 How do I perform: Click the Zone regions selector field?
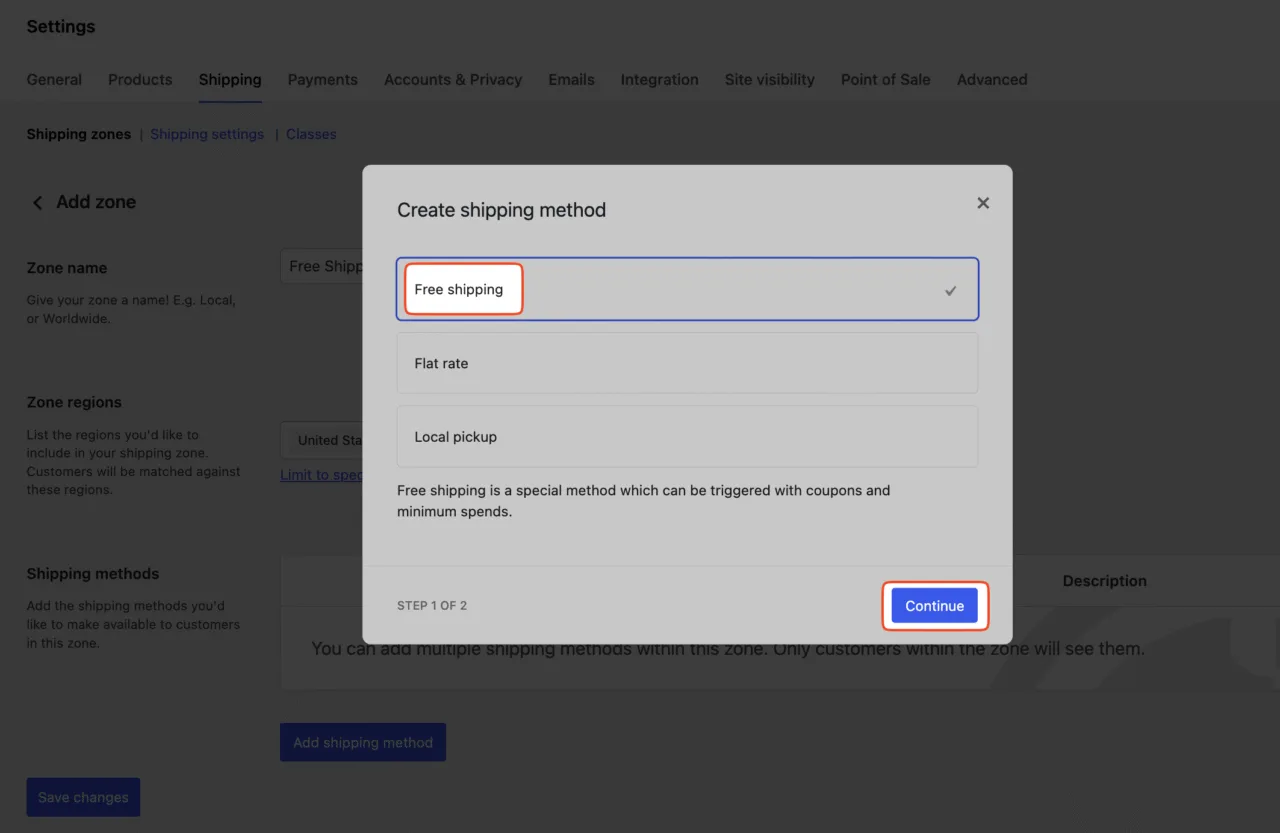point(321,440)
